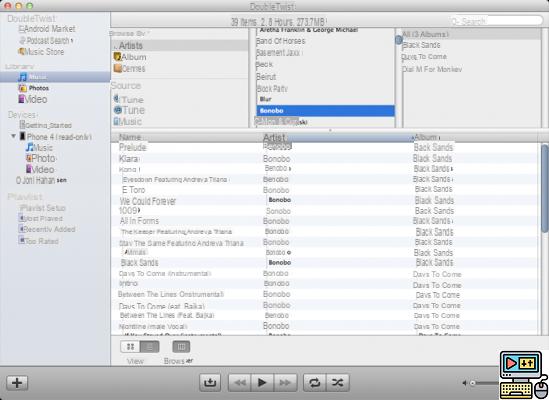Select Photos under Library
This screenshot has width=549, height=400.
click(x=34, y=88)
